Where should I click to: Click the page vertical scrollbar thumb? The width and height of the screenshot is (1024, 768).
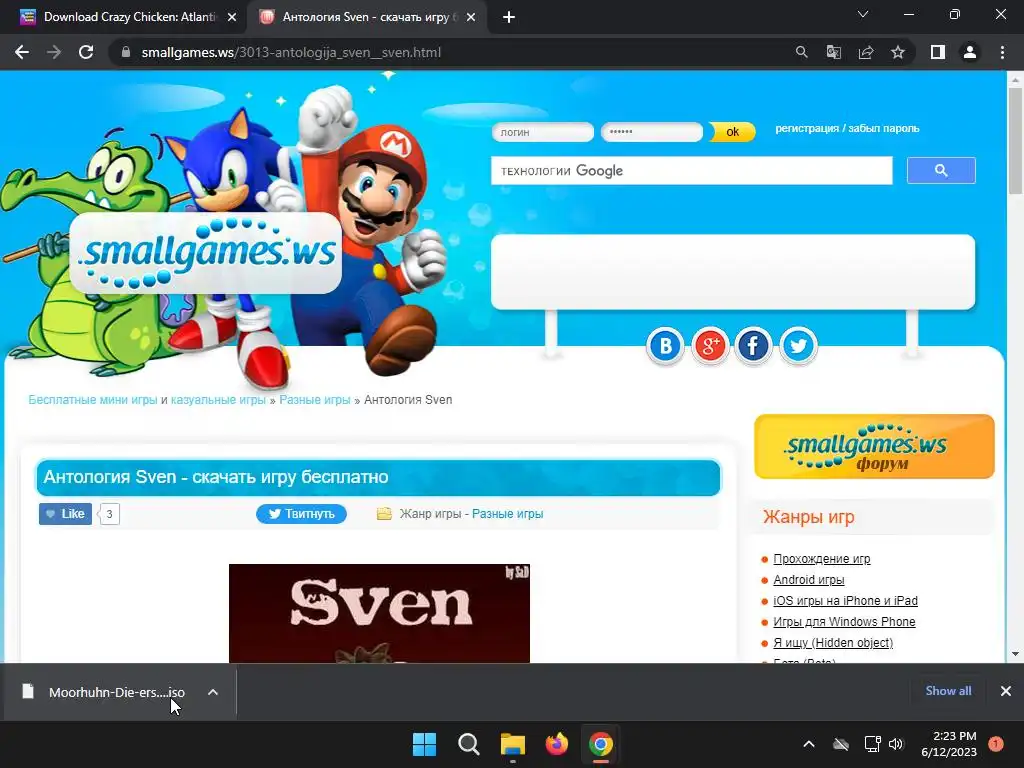pyautogui.click(x=1015, y=140)
